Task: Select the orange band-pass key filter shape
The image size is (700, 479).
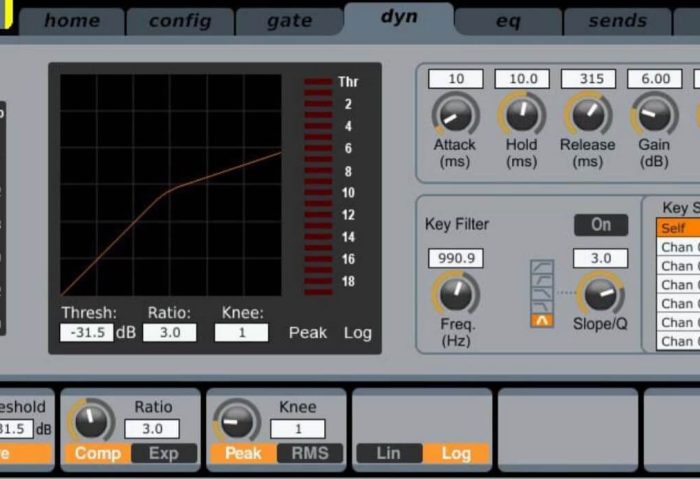Action: click(x=542, y=321)
